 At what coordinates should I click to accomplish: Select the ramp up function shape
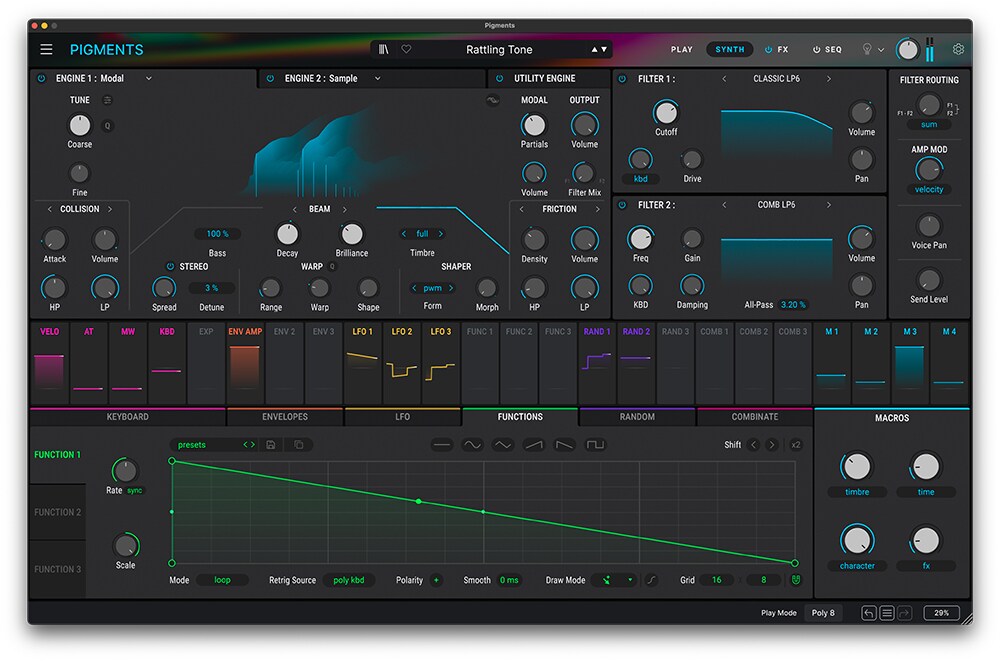coord(533,445)
